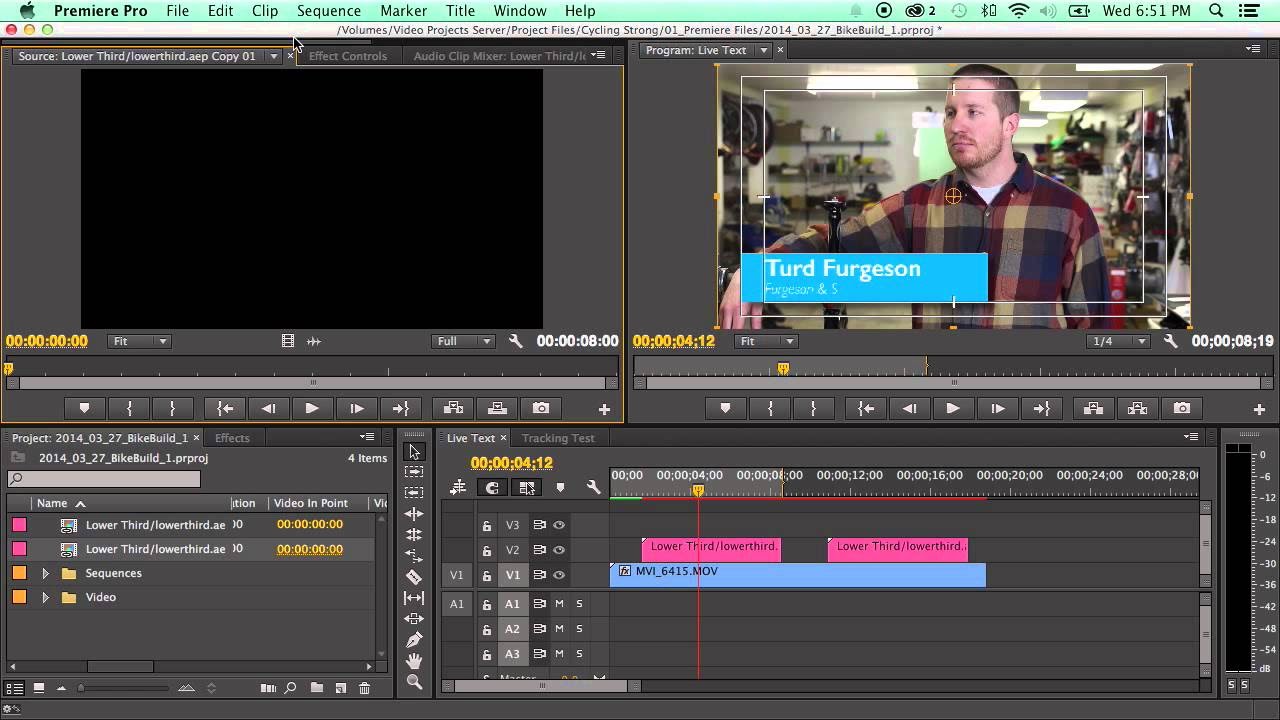Select the Slide tool
The width and height of the screenshot is (1280, 720).
(x=415, y=619)
